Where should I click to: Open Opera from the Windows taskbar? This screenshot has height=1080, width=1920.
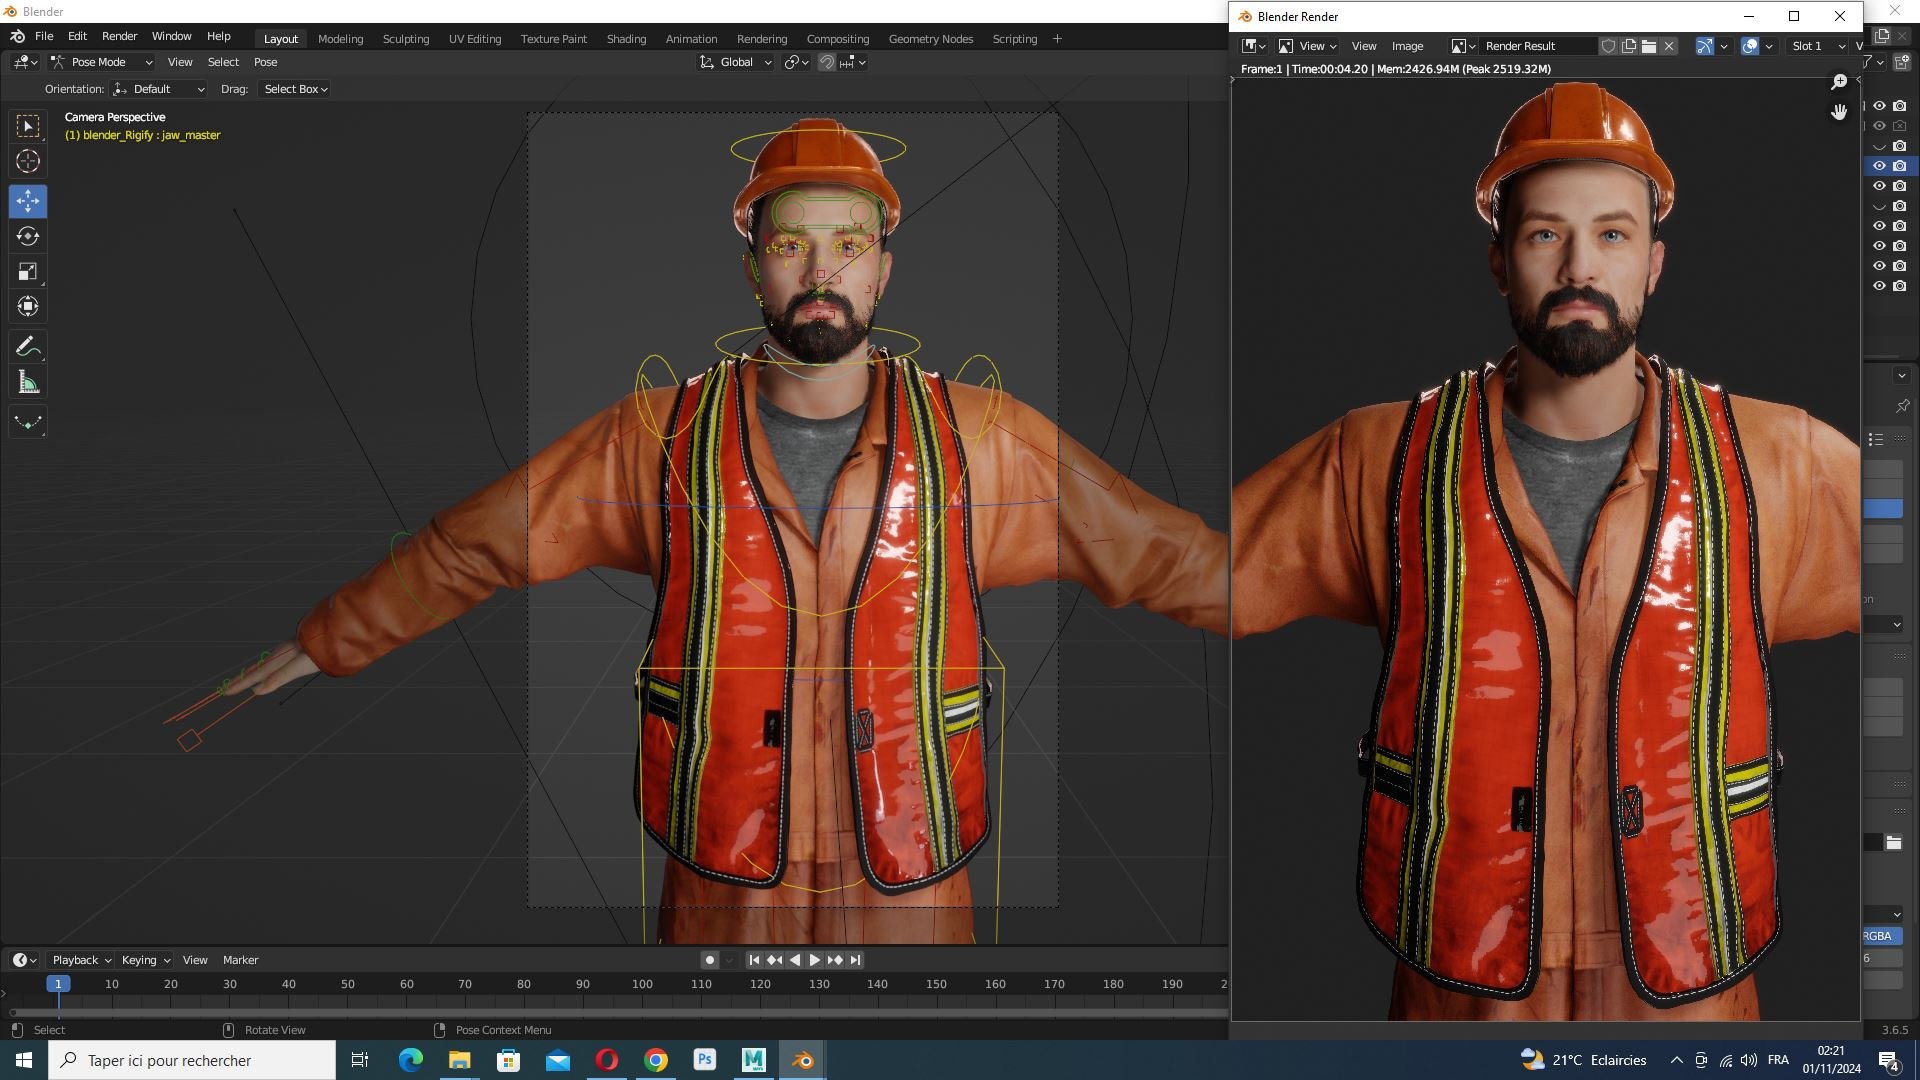coord(607,1060)
